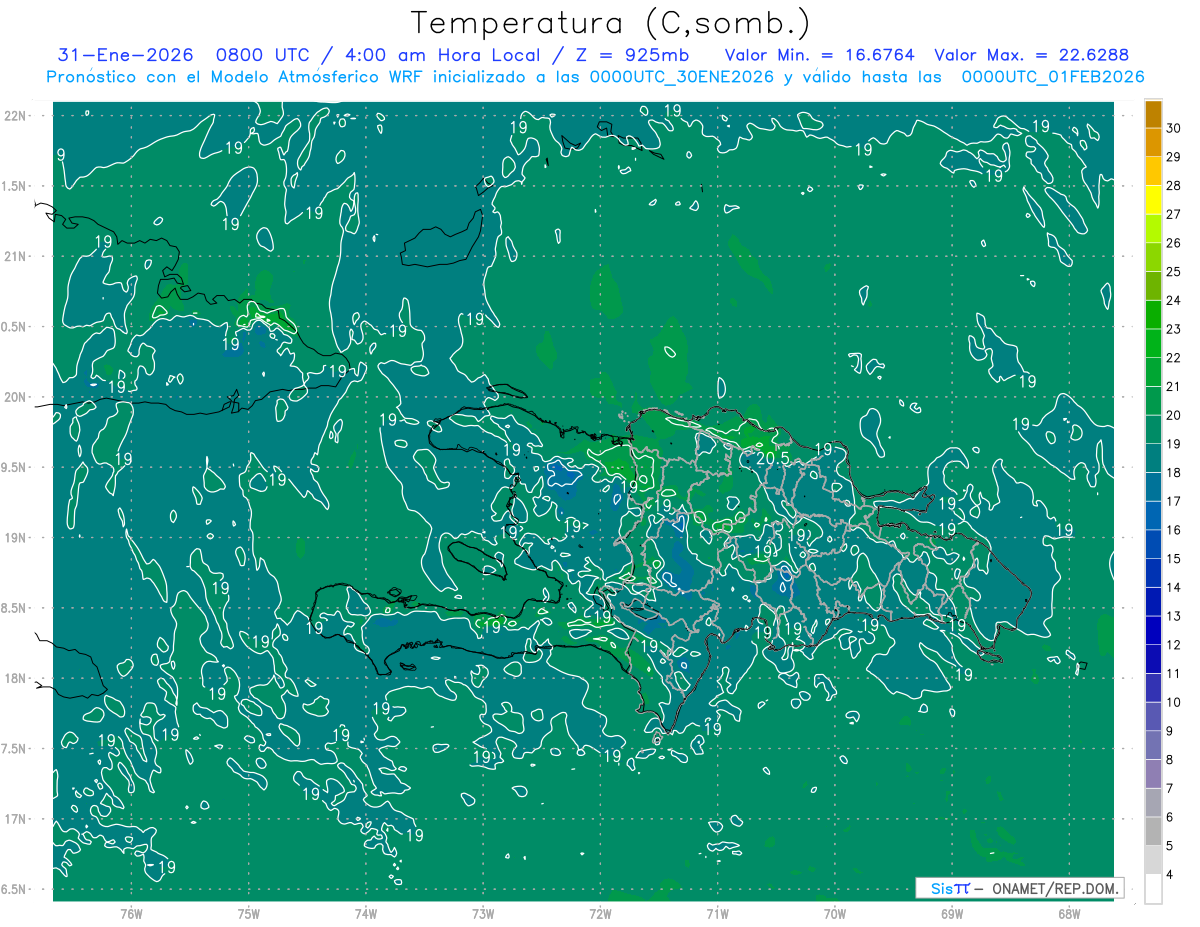The height and width of the screenshot is (927, 1200).
Task: Click "Valor Max. = 22.6288" value
Action: click(x=1031, y=55)
